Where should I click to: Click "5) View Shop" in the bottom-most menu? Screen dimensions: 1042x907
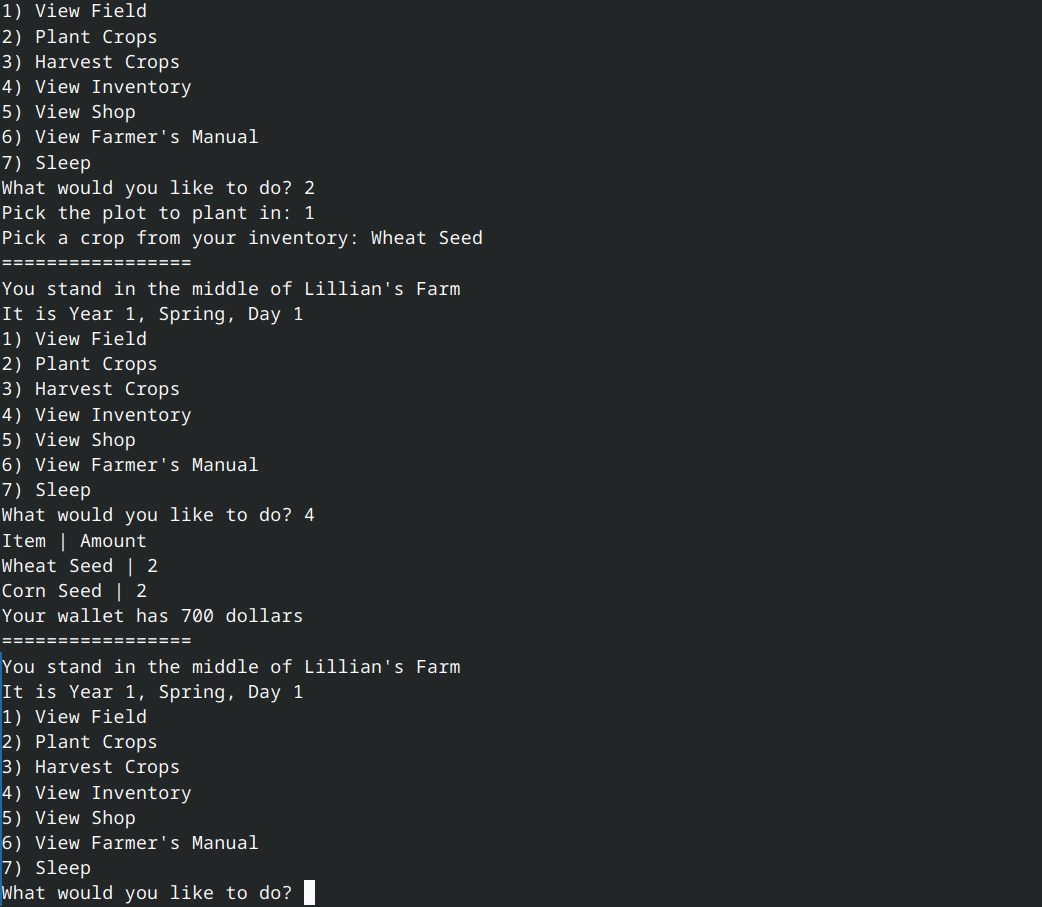point(68,818)
